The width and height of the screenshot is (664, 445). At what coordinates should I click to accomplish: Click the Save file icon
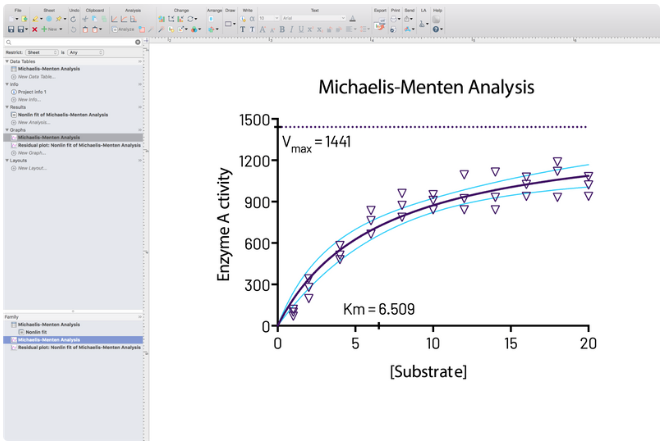(11, 29)
